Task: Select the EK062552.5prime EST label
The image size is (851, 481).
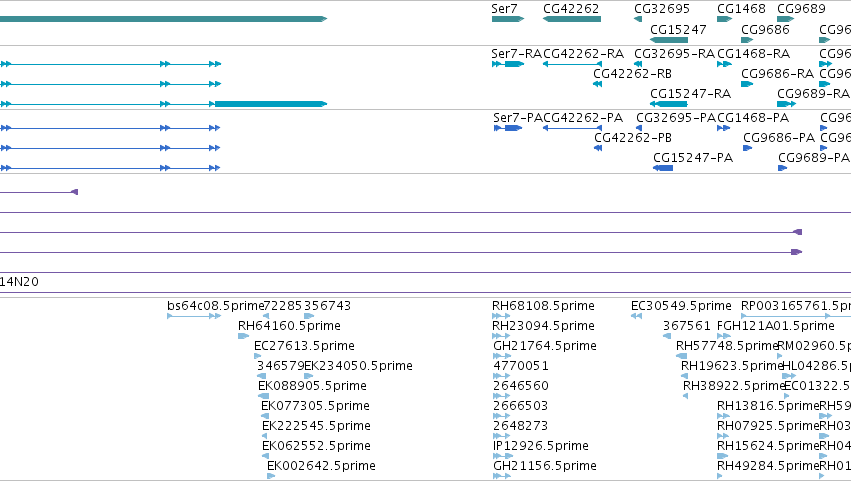Action: [x=316, y=446]
